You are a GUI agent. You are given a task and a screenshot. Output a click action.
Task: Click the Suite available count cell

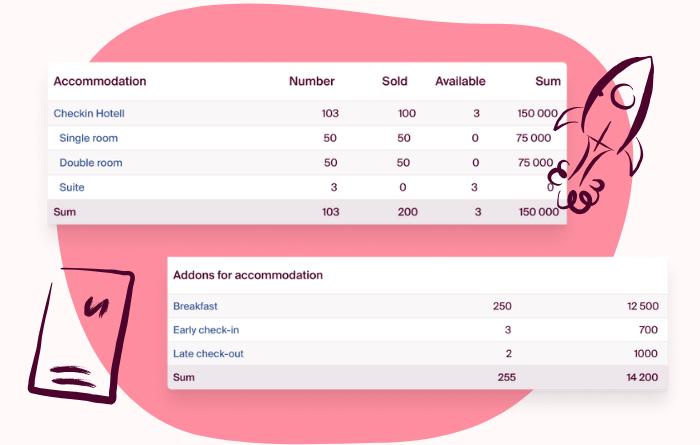474,187
